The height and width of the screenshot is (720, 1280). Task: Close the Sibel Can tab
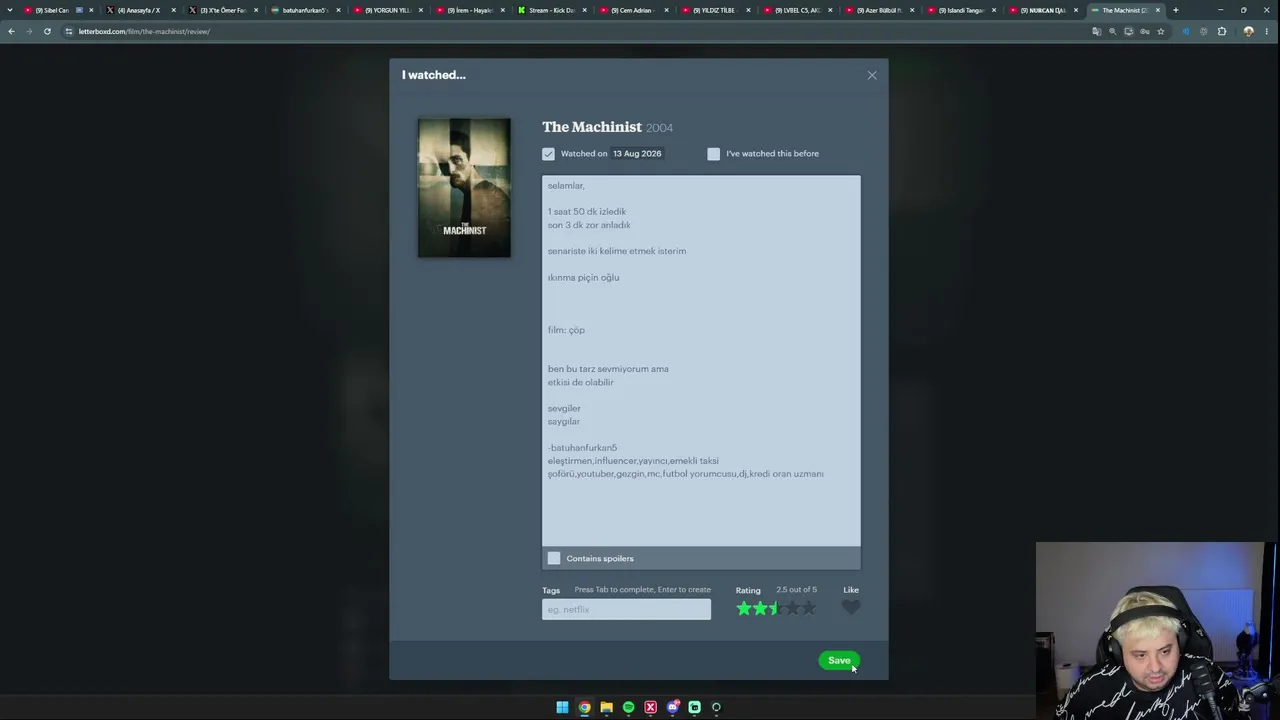pyautogui.click(x=91, y=10)
